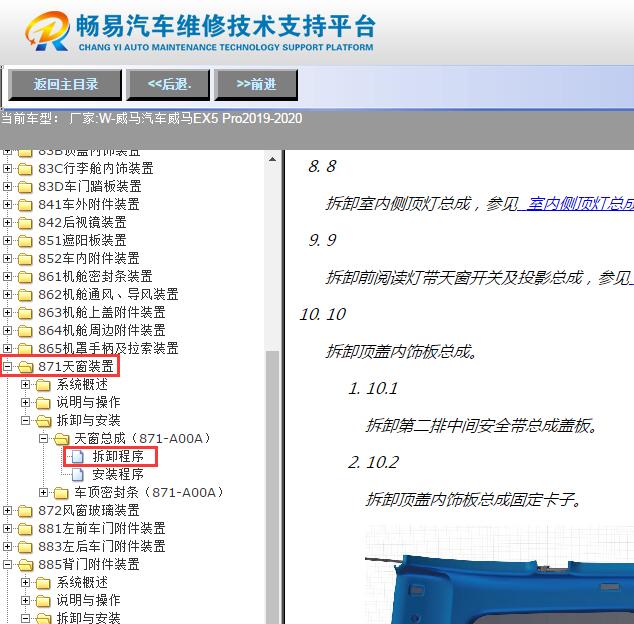Click the 安装程序 document icon
This screenshot has height=624, width=634.
77,474
